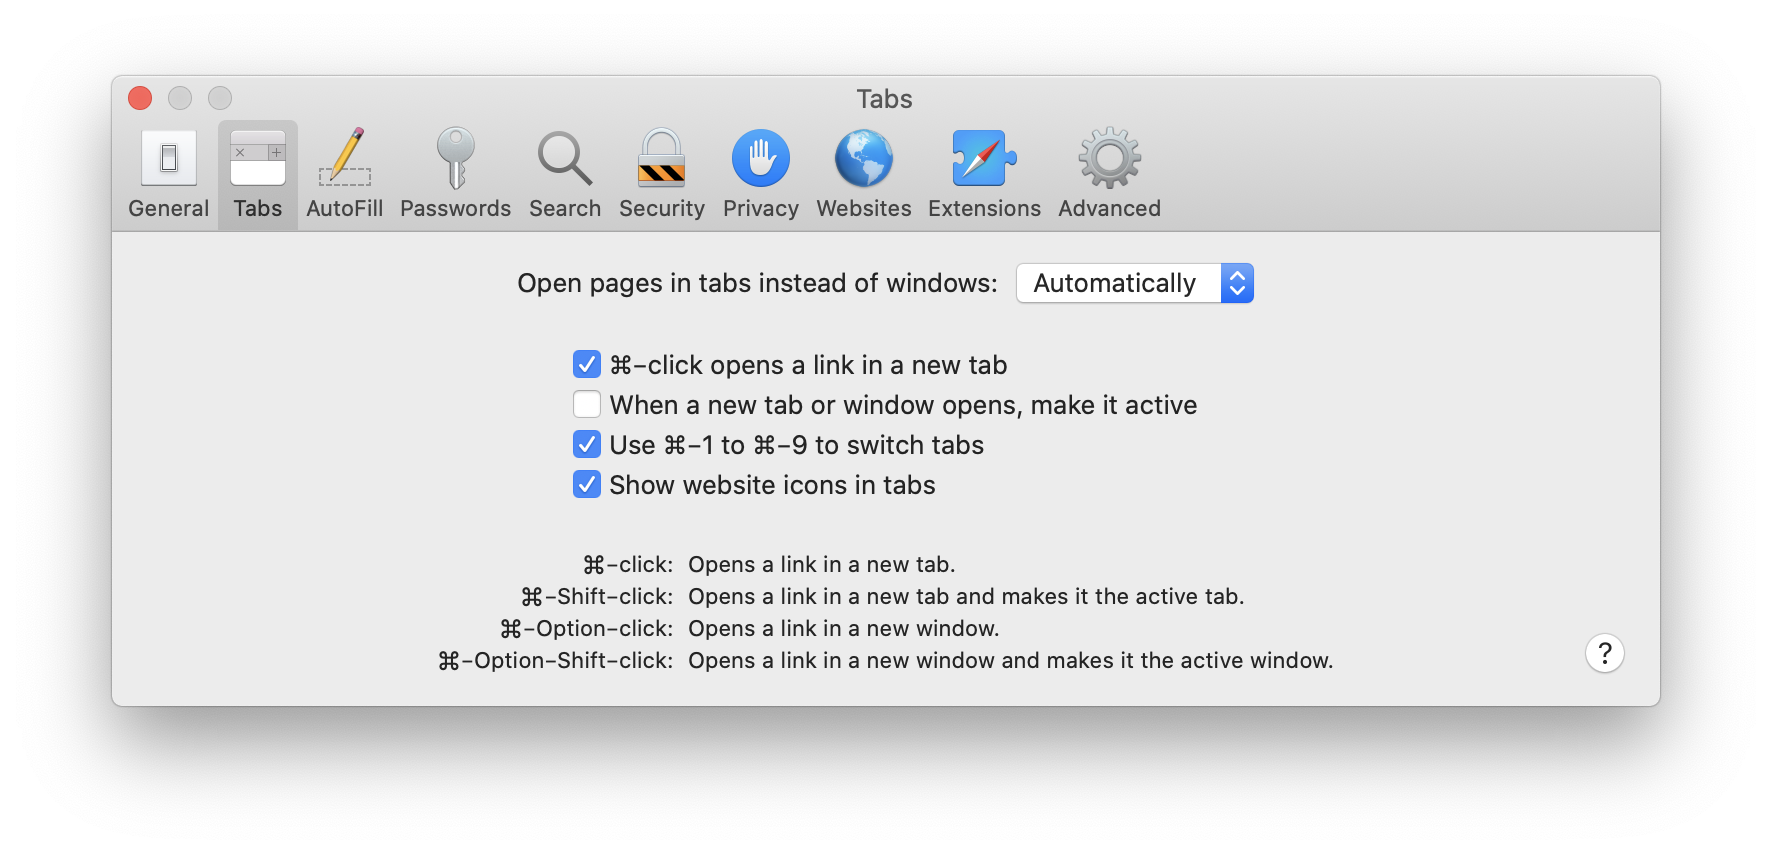This screenshot has width=1772, height=854.
Task: Select the Tabs preferences icon
Action: 258,175
